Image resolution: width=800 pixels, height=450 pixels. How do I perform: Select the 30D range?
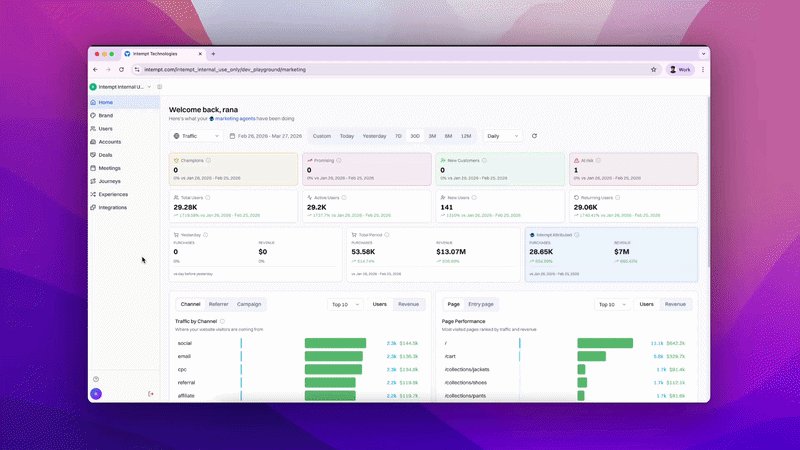pos(415,136)
